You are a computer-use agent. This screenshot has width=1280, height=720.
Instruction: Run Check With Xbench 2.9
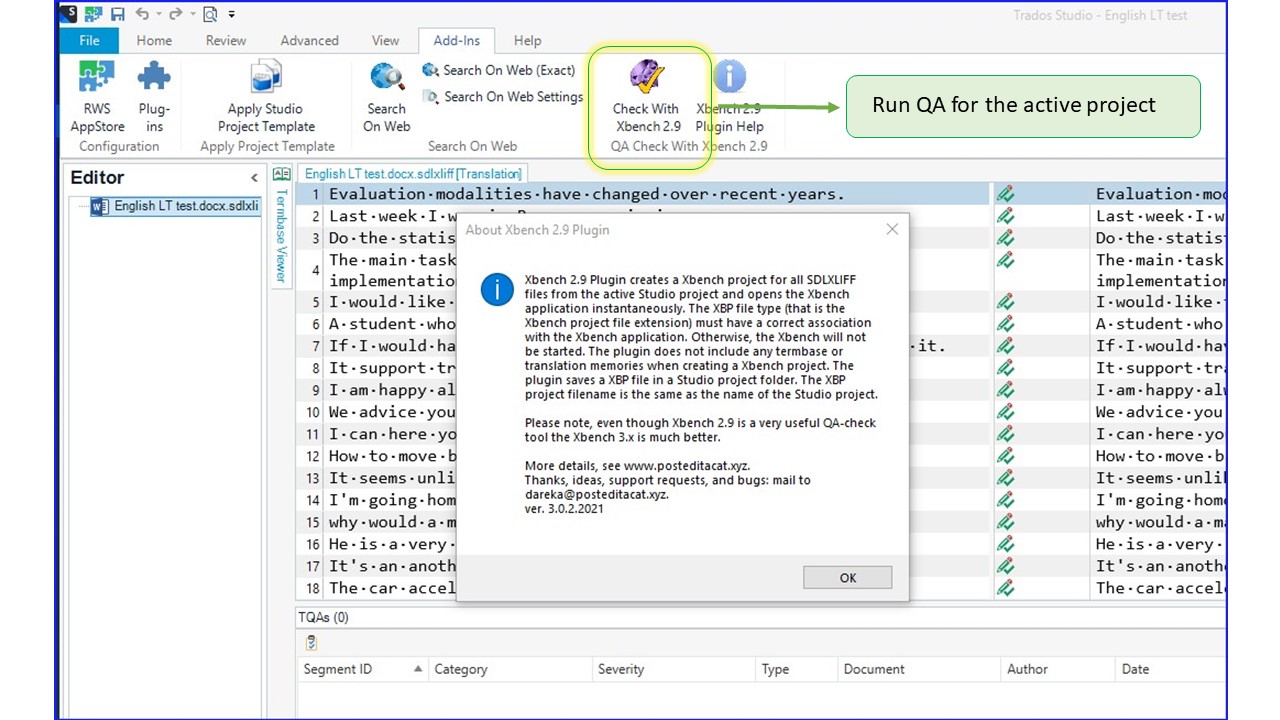pos(647,97)
